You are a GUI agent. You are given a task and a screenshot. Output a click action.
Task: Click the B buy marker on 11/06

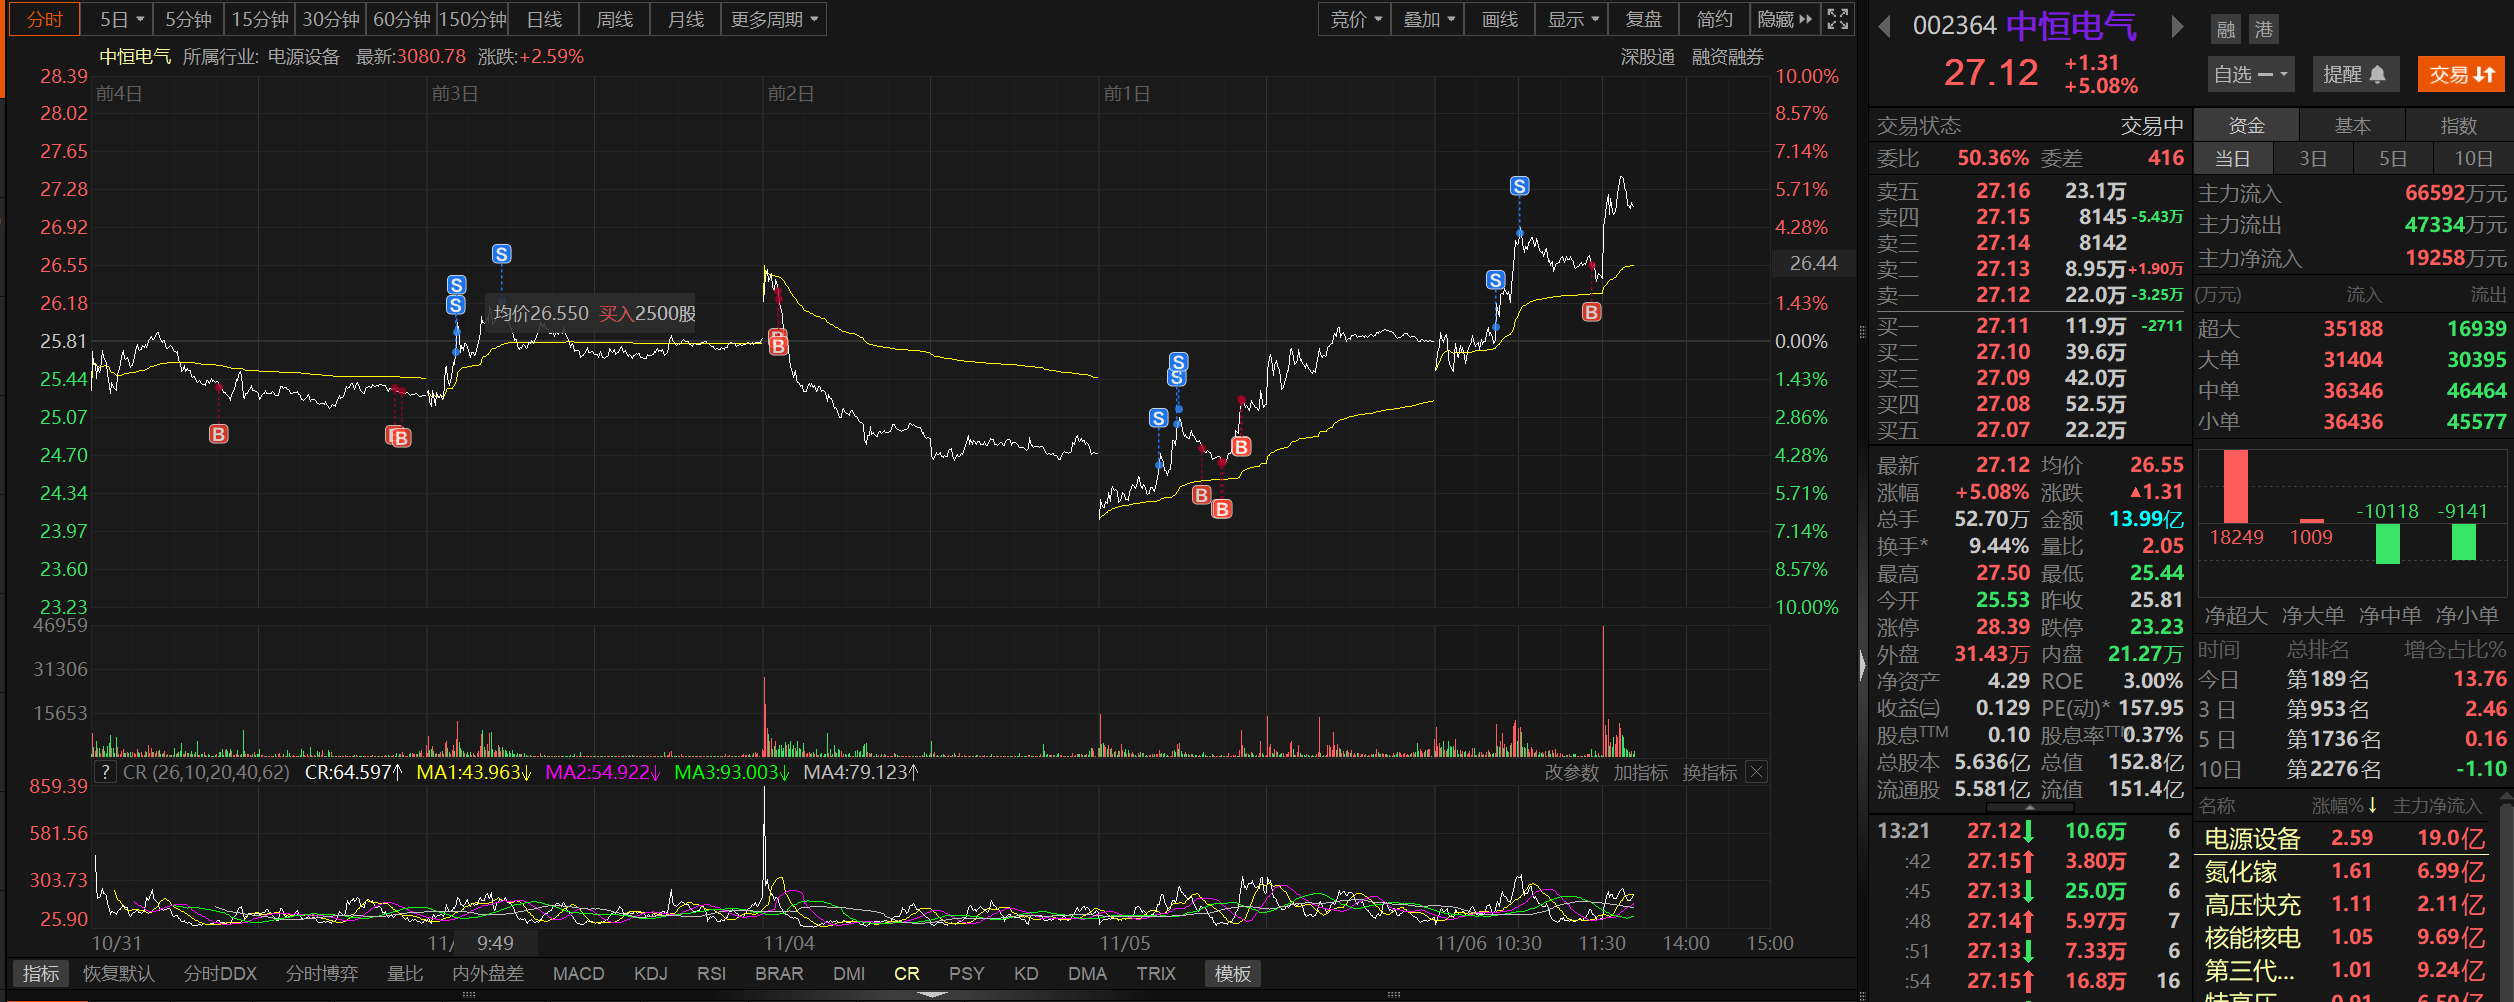coord(1592,312)
